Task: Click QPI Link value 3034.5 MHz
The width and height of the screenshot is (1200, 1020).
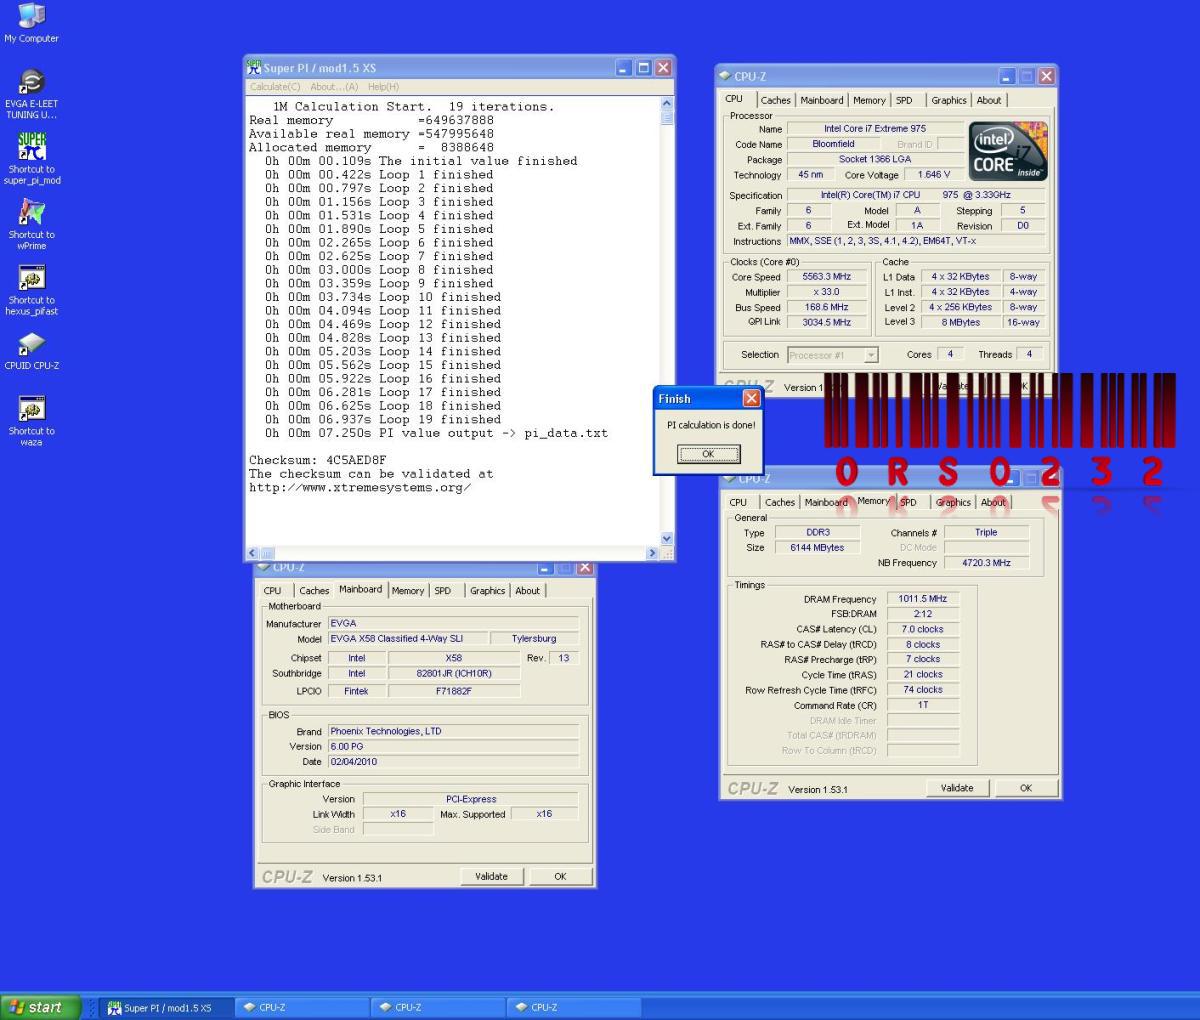Action: tap(827, 322)
